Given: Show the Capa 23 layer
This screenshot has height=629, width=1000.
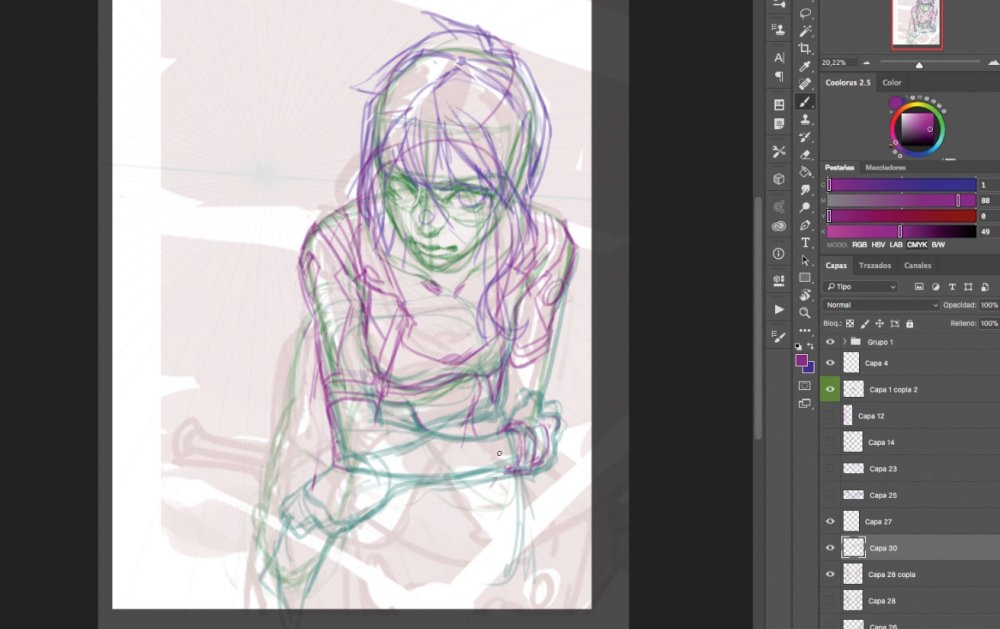Looking at the screenshot, I should (830, 469).
